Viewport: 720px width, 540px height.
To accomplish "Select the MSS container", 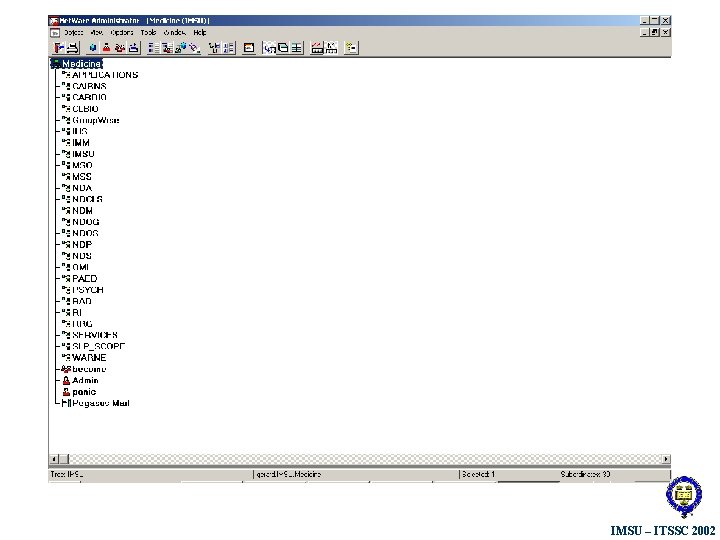I will tap(82, 177).
